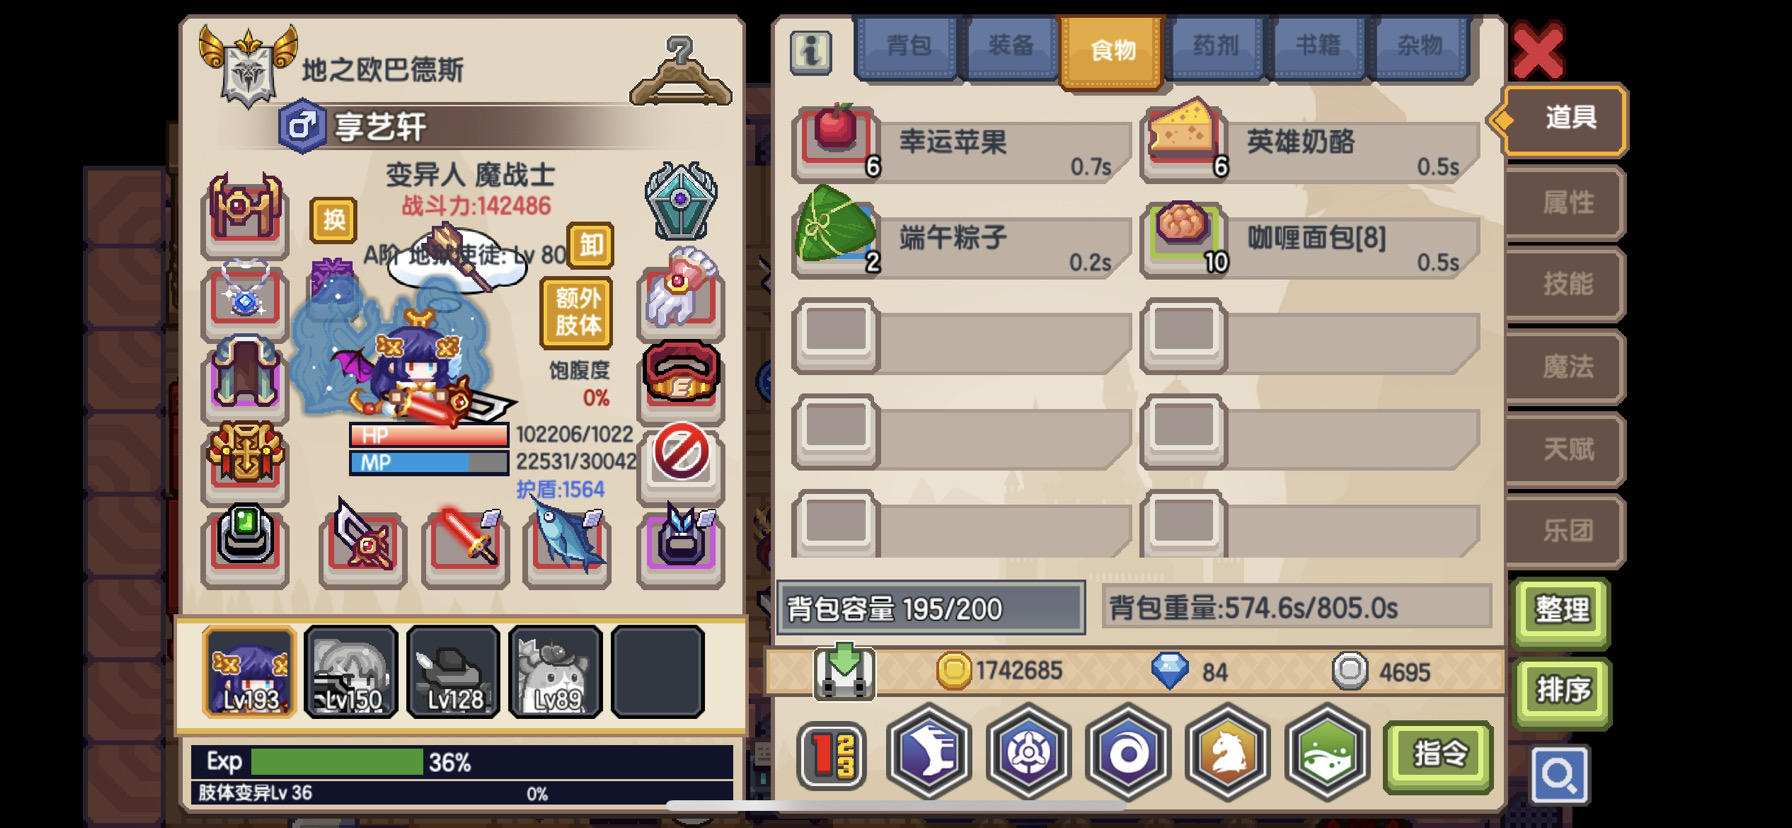Click the 排序 sort button
This screenshot has width=1792, height=828.
point(1562,691)
